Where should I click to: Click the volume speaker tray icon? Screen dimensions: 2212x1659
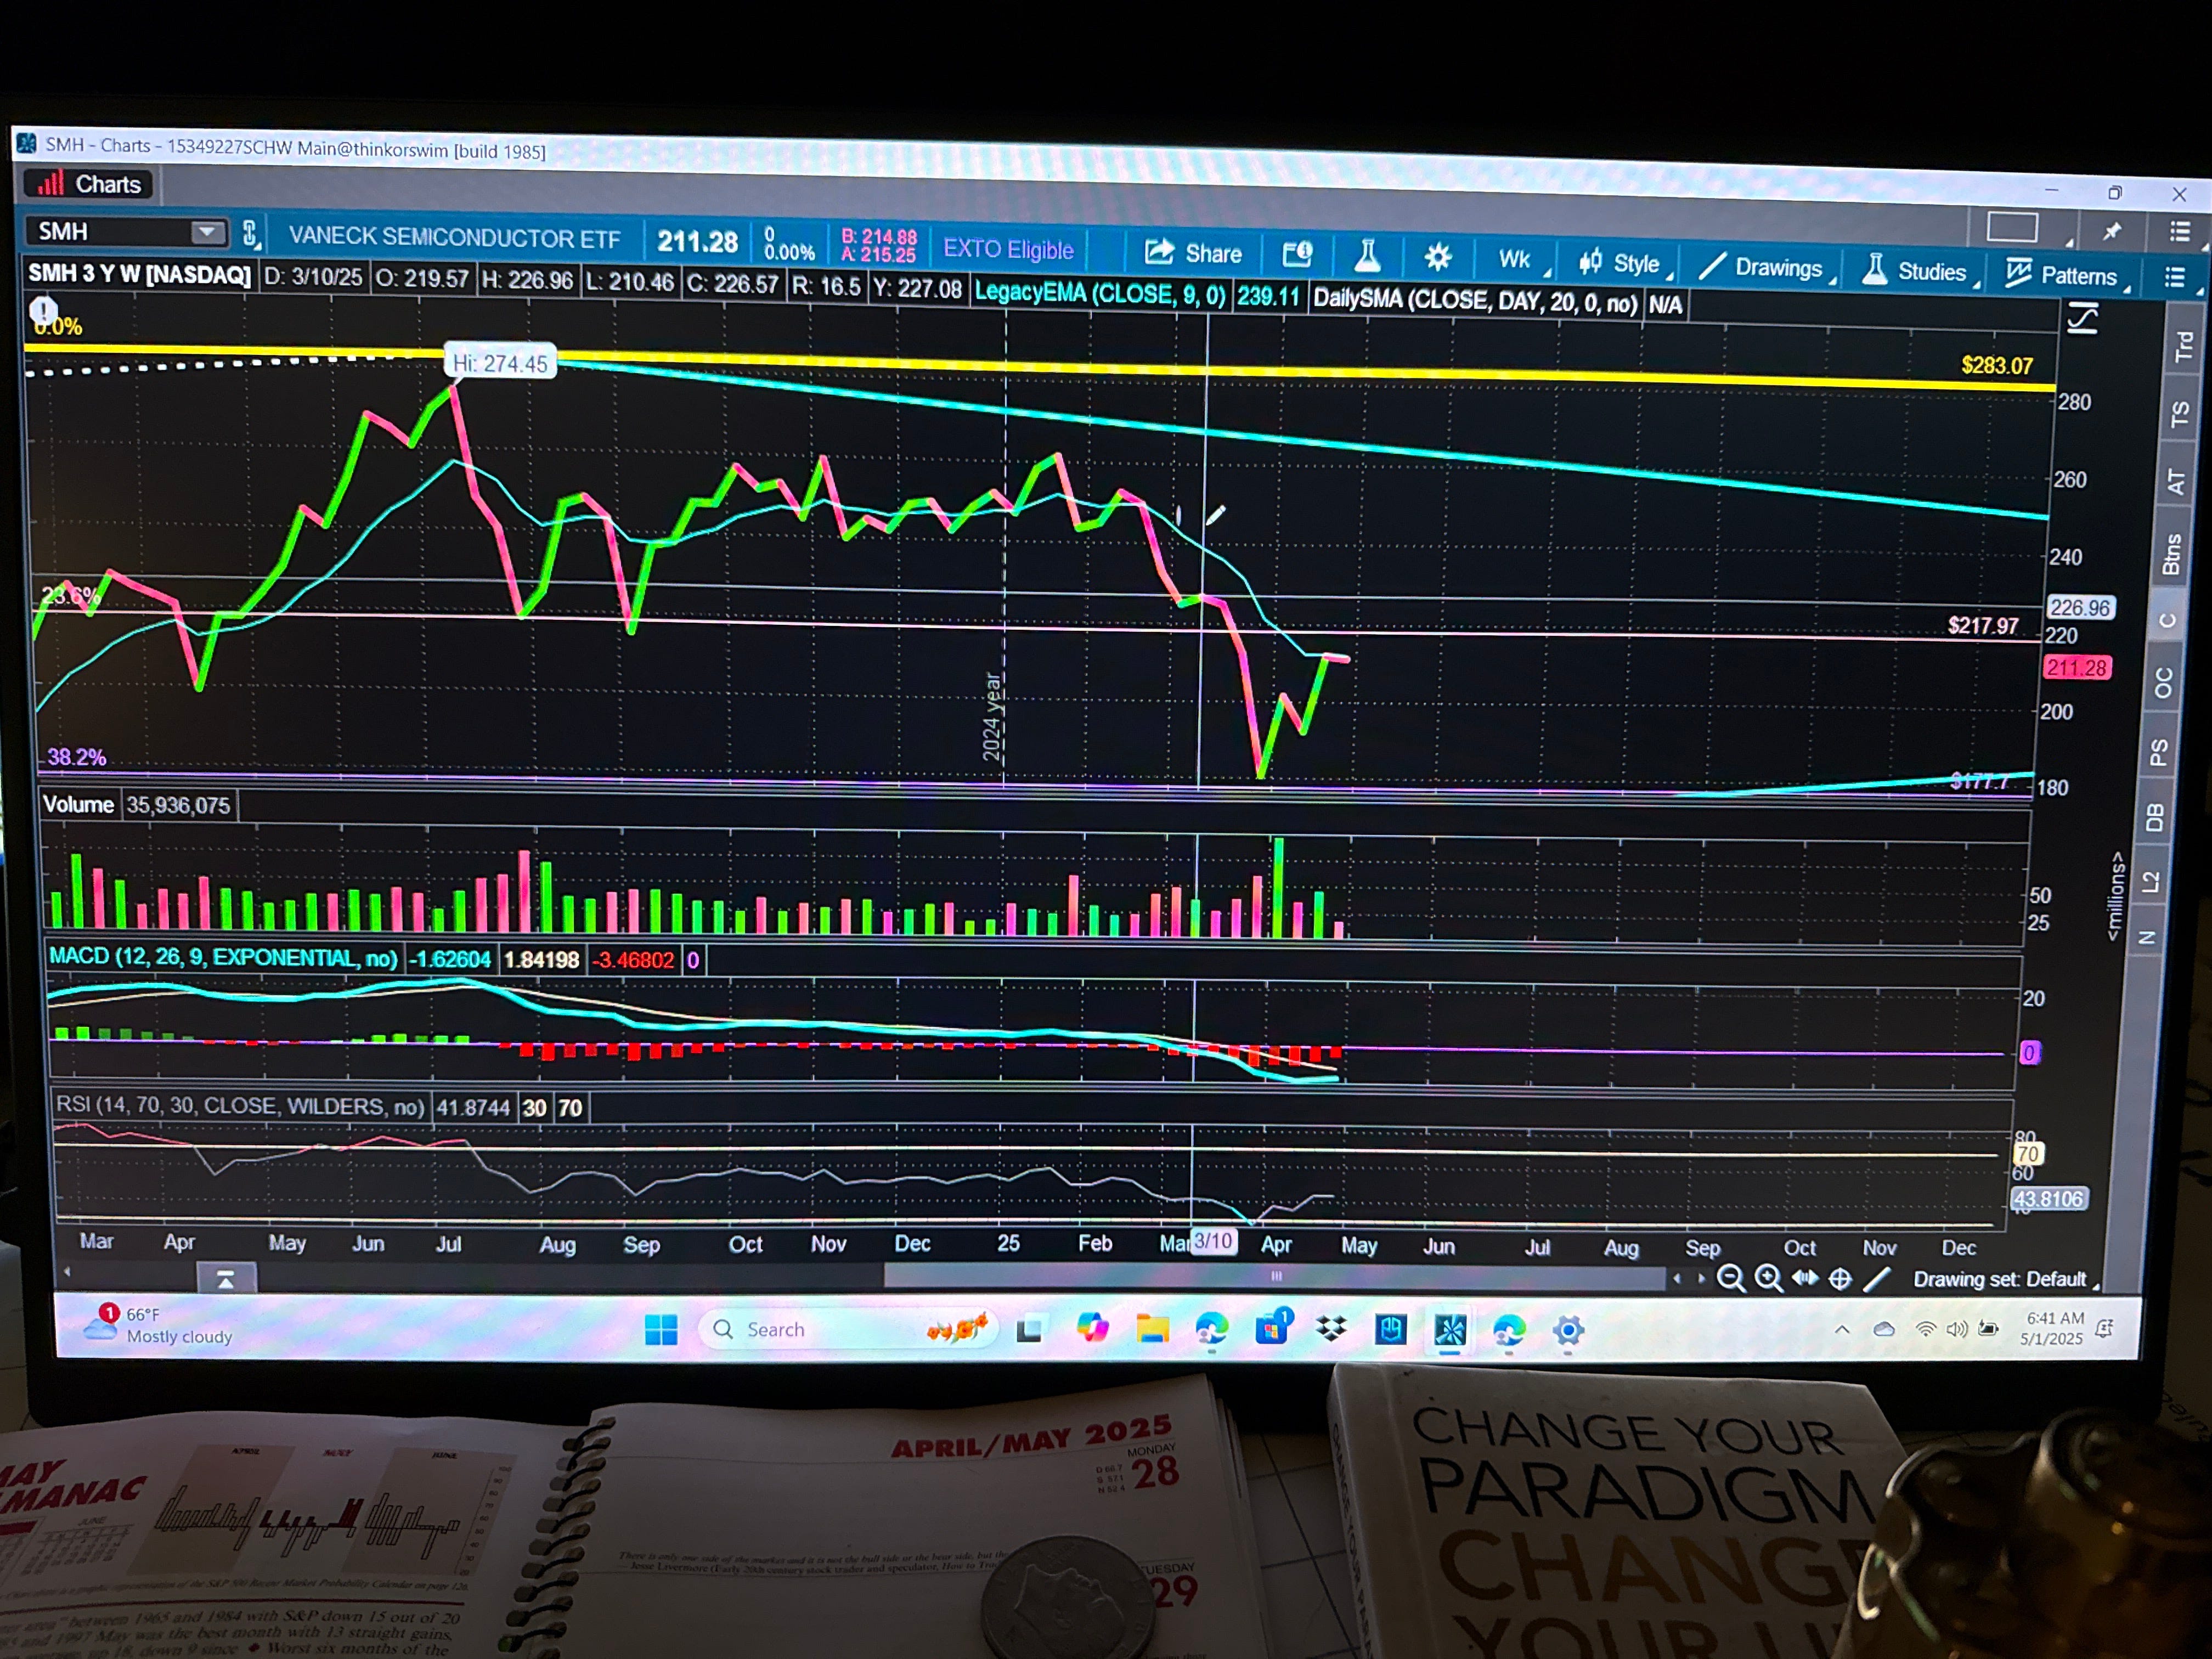point(1957,1329)
